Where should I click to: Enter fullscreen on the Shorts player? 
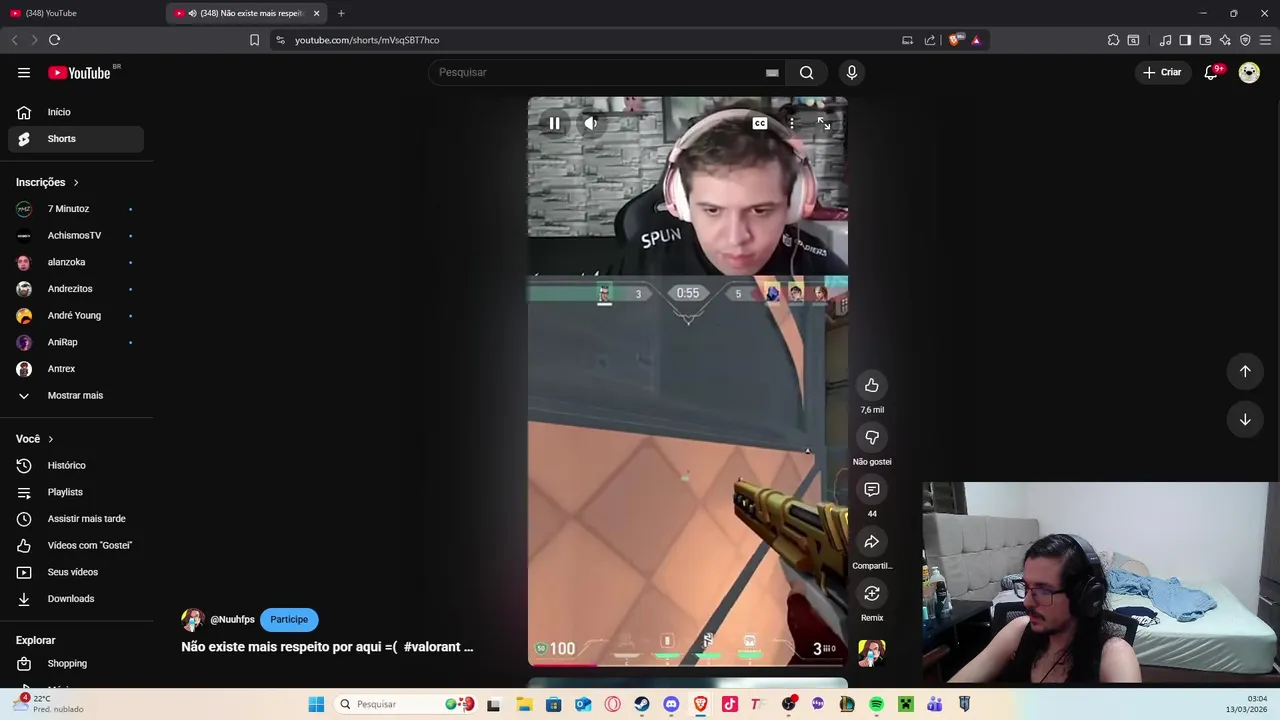pos(824,123)
